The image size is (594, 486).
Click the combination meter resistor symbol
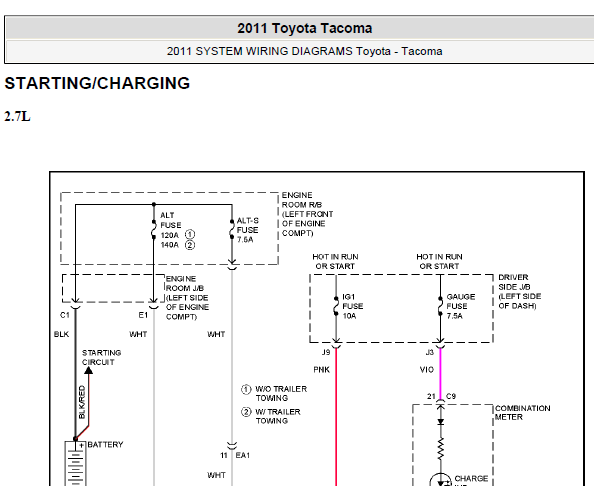coord(440,449)
